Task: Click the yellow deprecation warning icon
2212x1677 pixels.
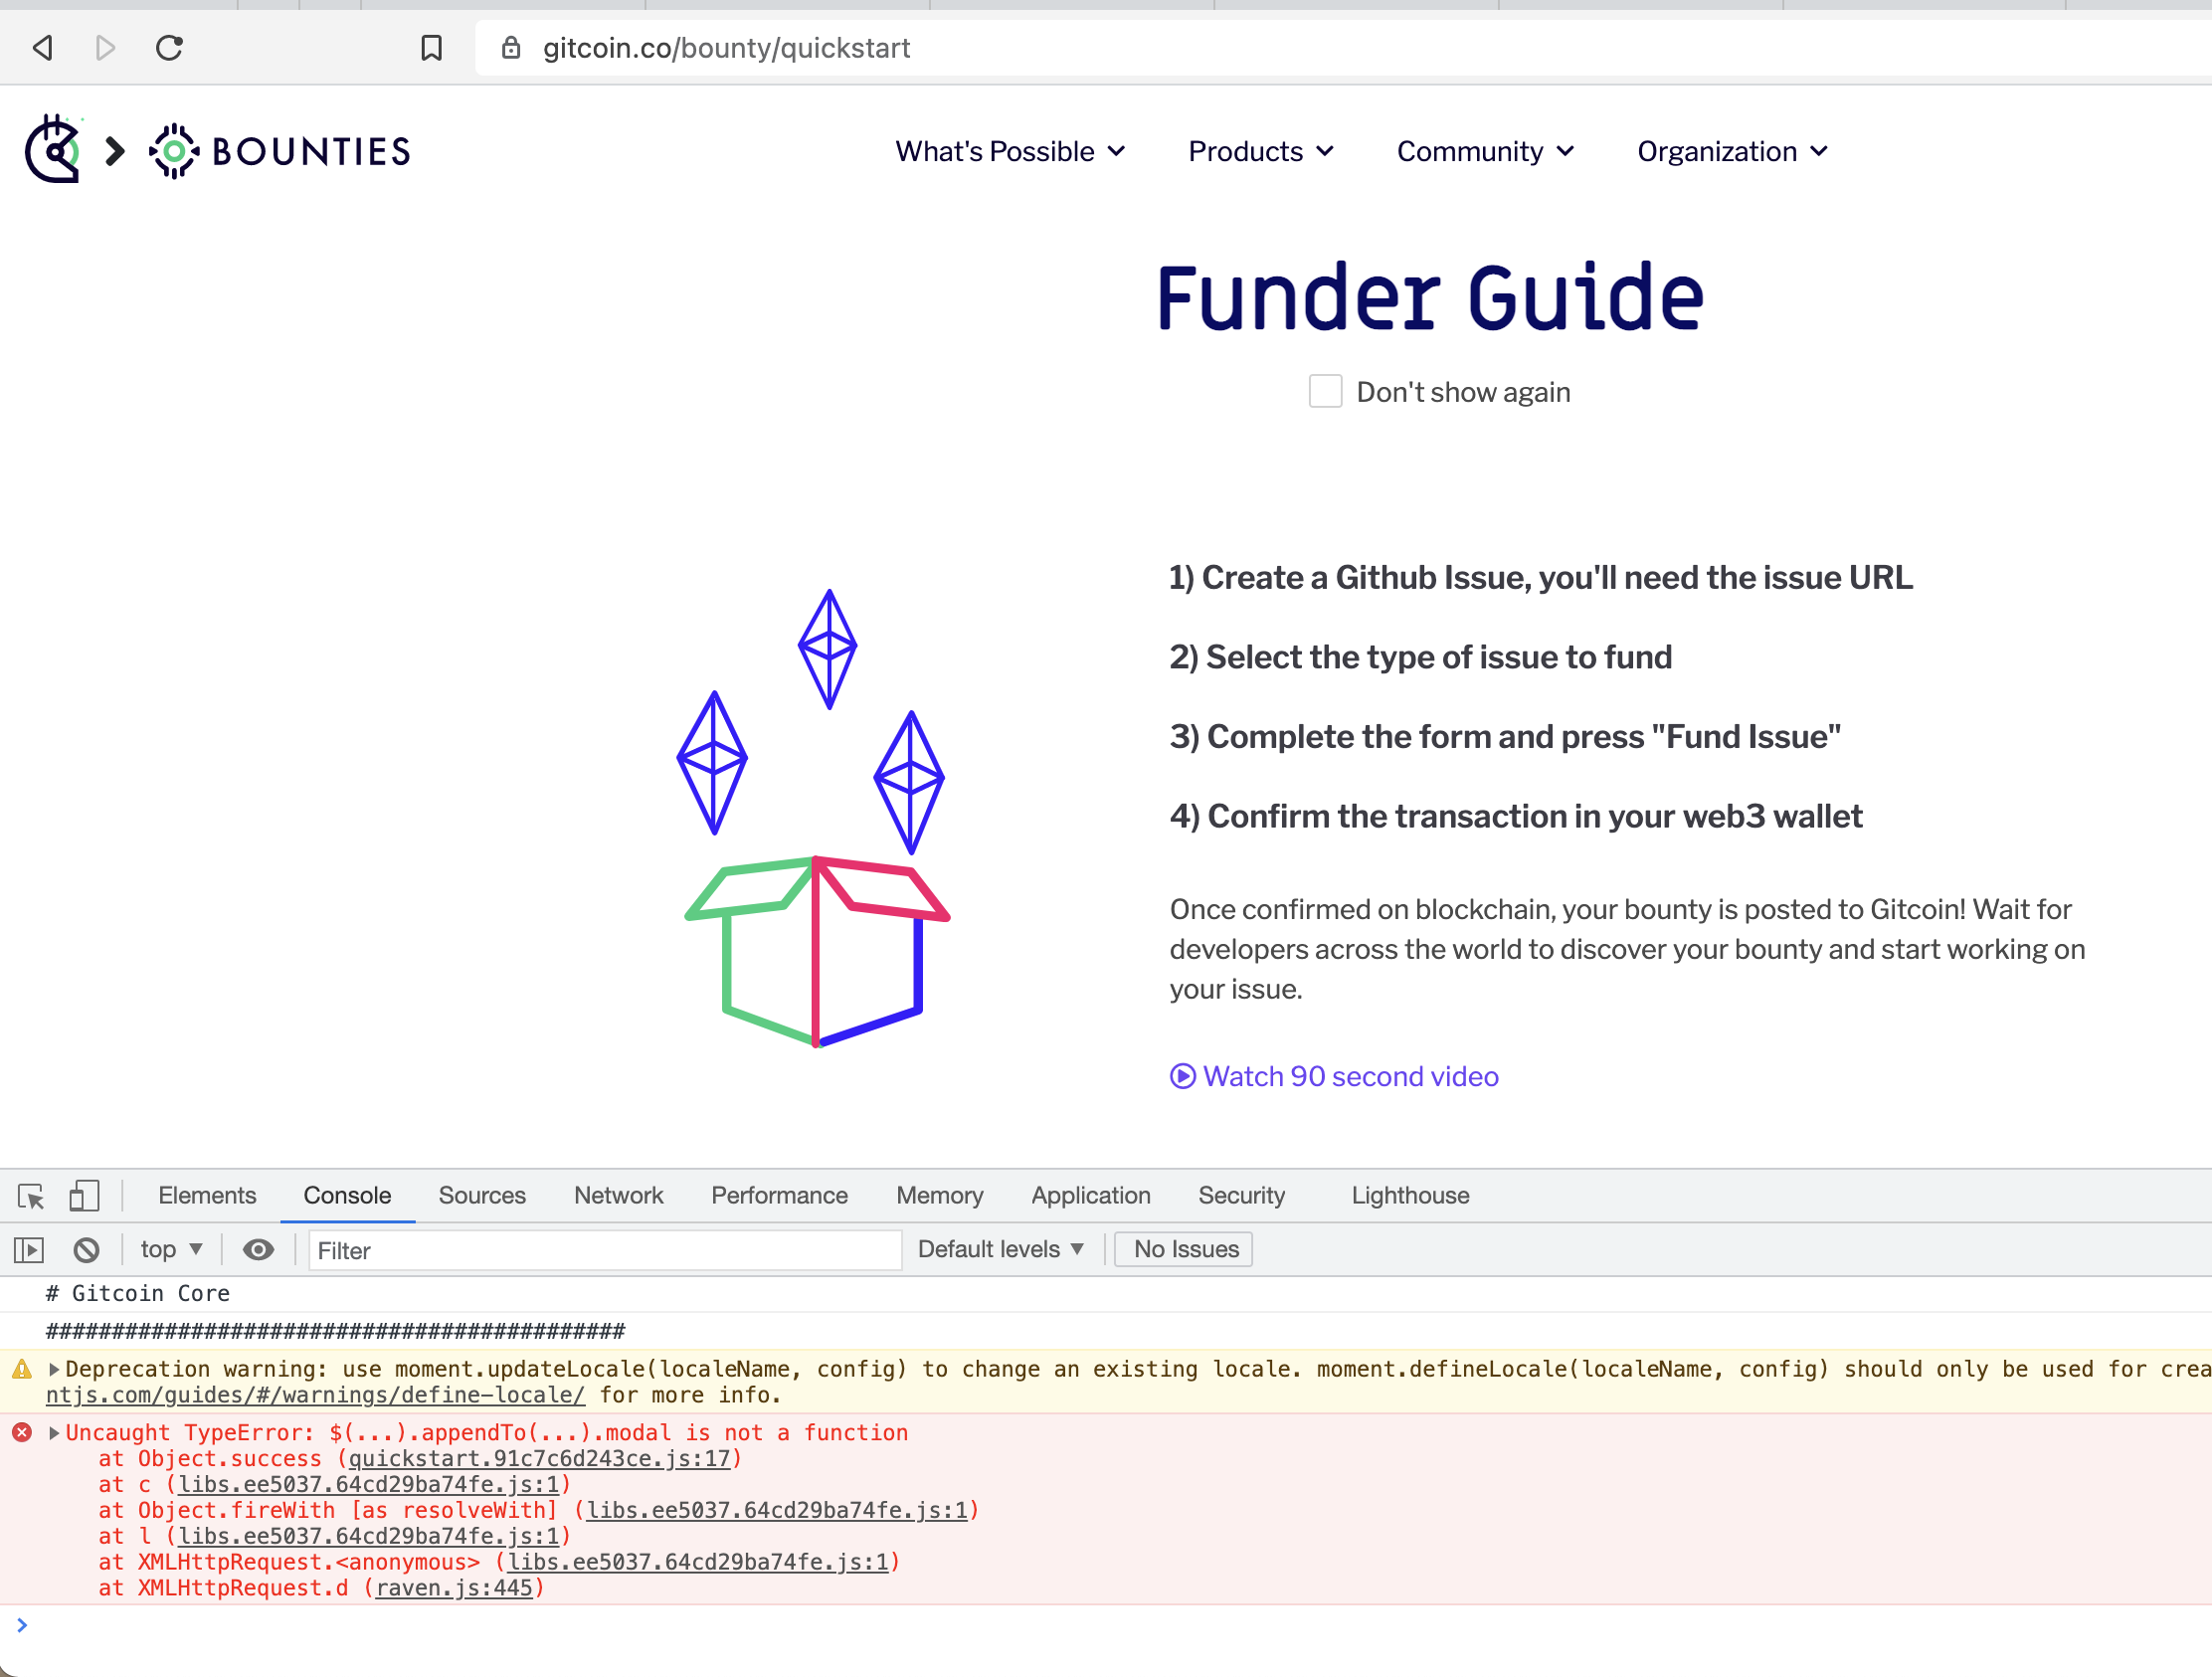Action: pos(22,1369)
